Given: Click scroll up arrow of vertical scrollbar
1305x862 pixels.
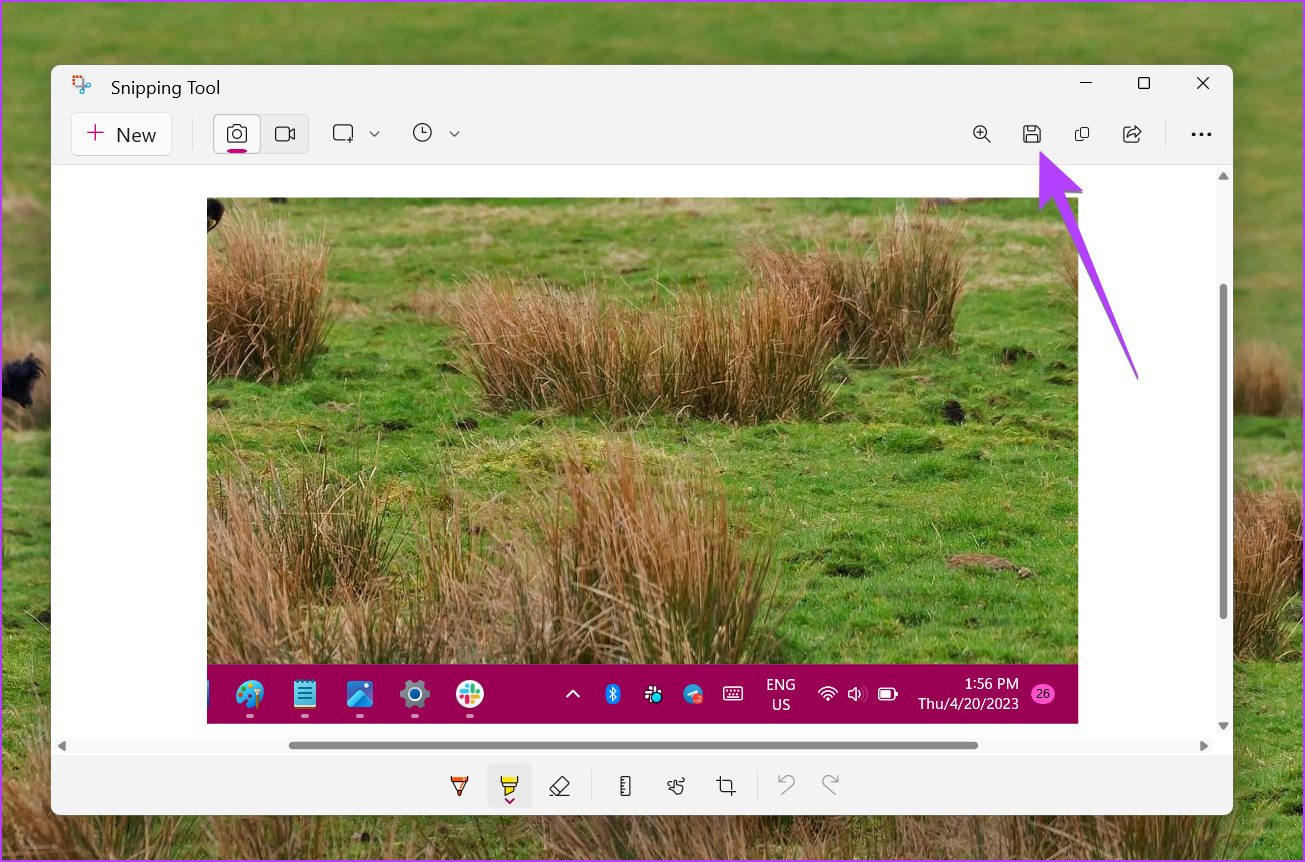Looking at the screenshot, I should click(1223, 177).
